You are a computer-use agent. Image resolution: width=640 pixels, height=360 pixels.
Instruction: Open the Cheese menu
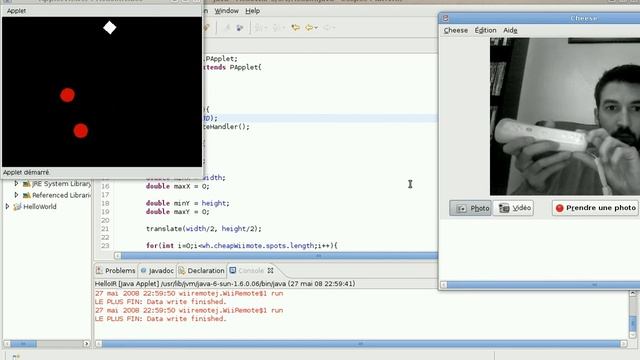[x=456, y=30]
